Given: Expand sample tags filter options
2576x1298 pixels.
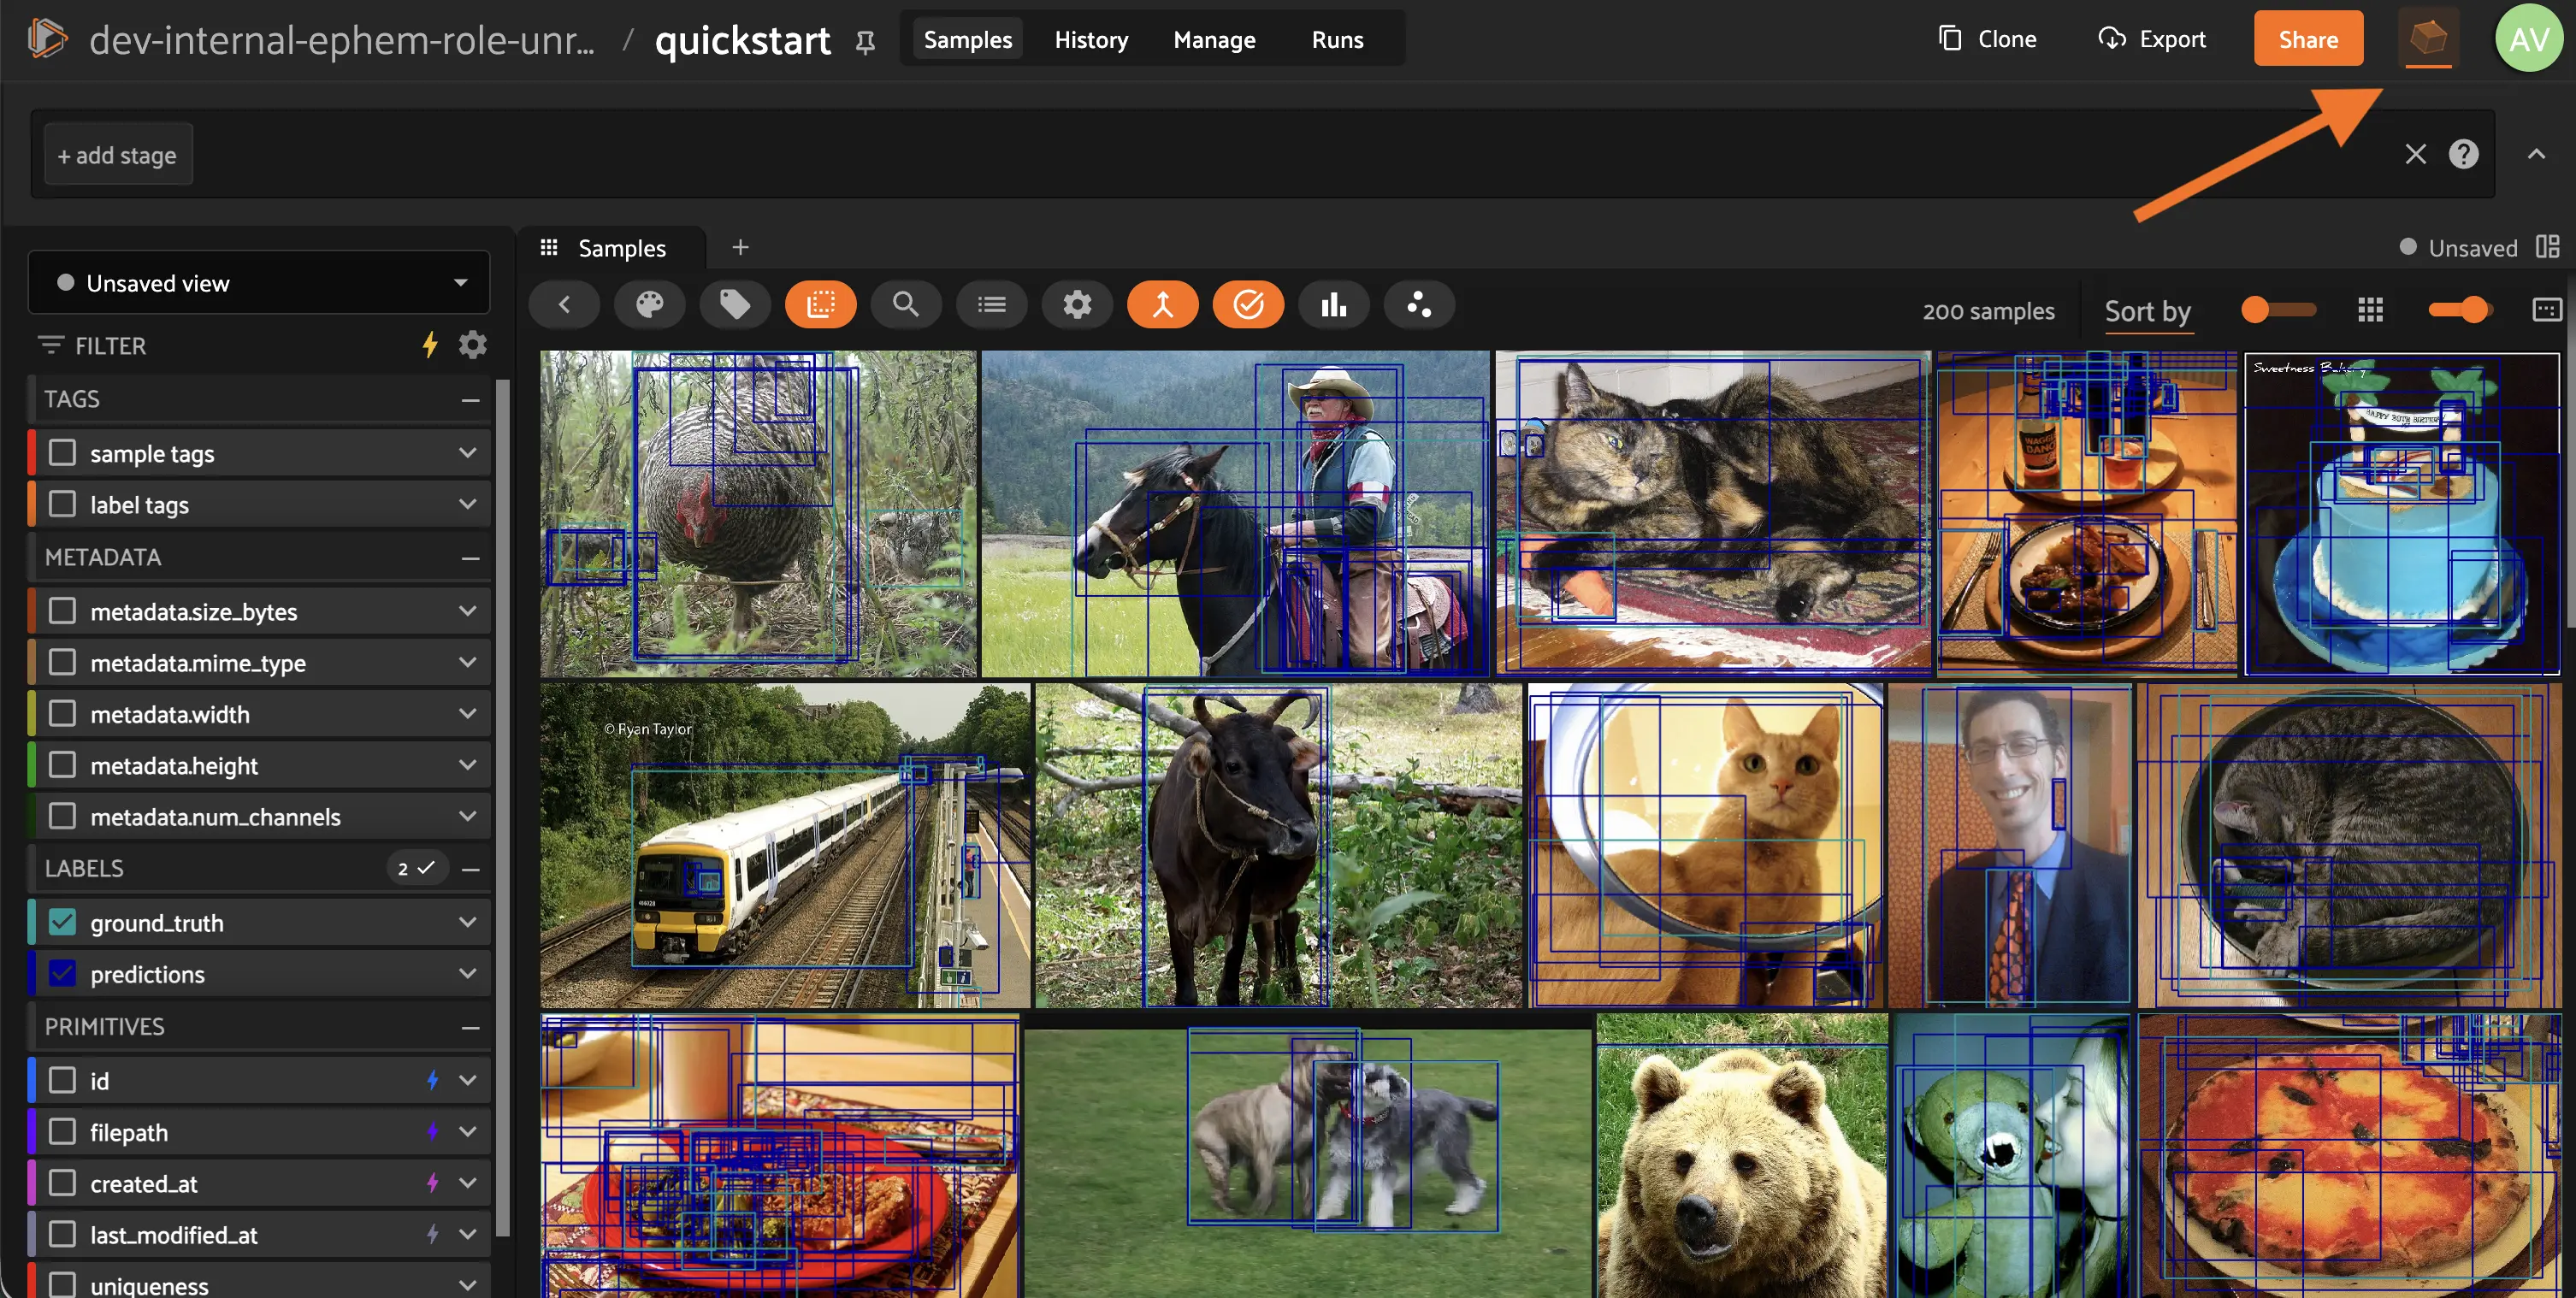Looking at the screenshot, I should 467,453.
